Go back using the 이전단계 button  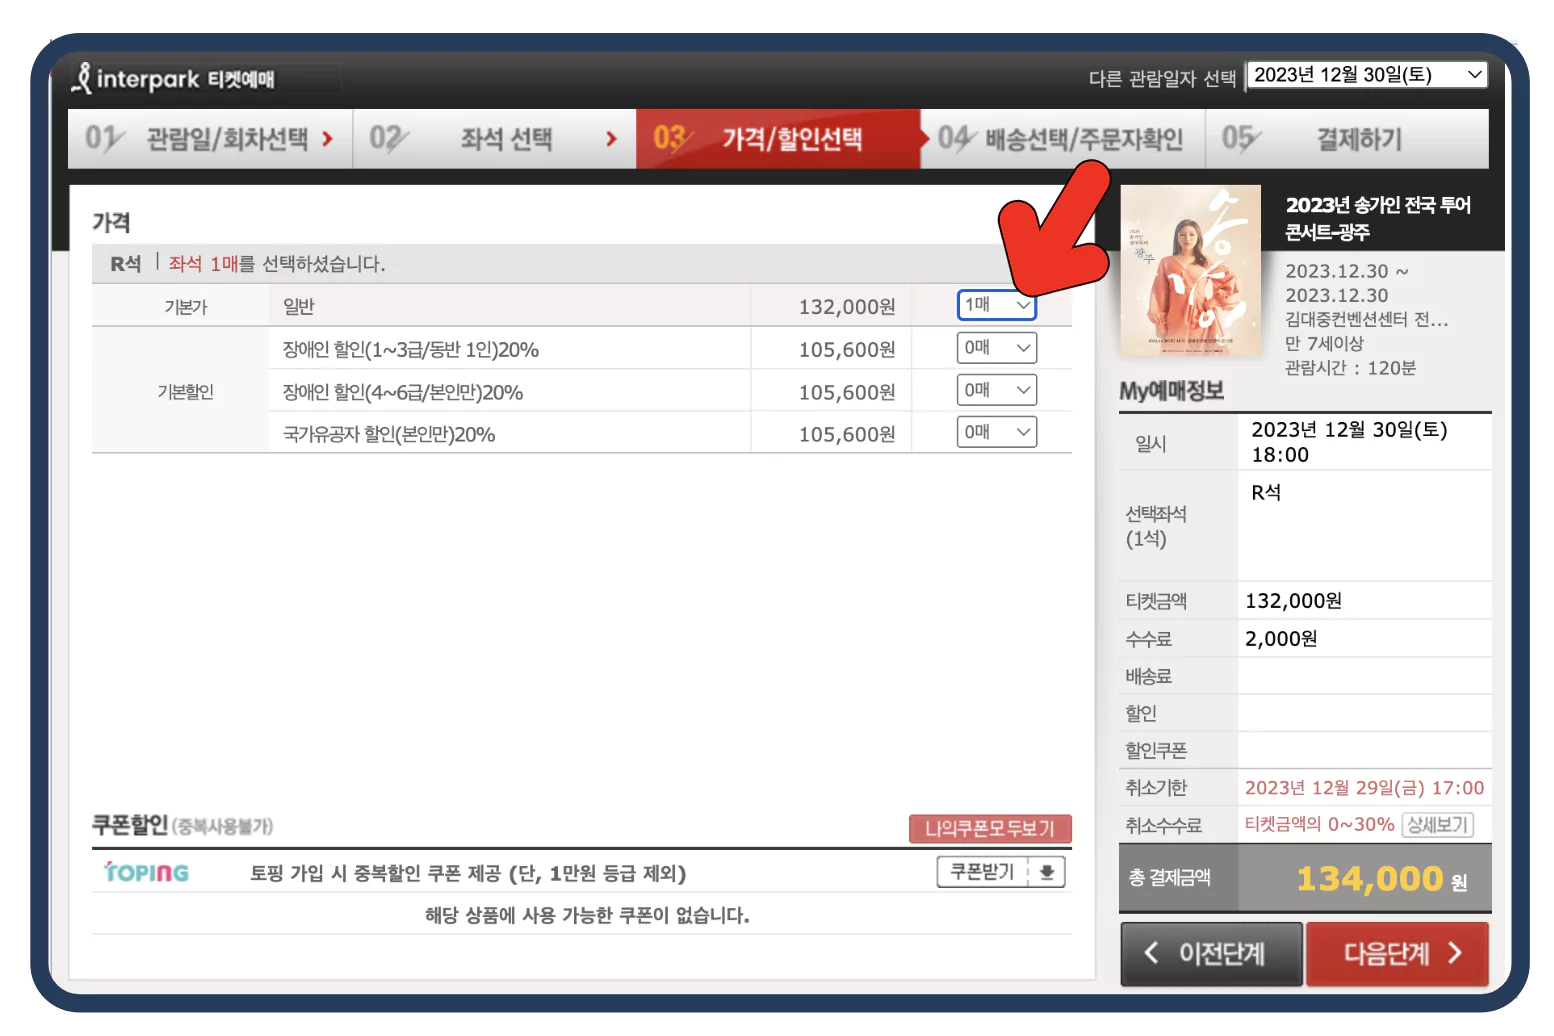pos(1211,953)
